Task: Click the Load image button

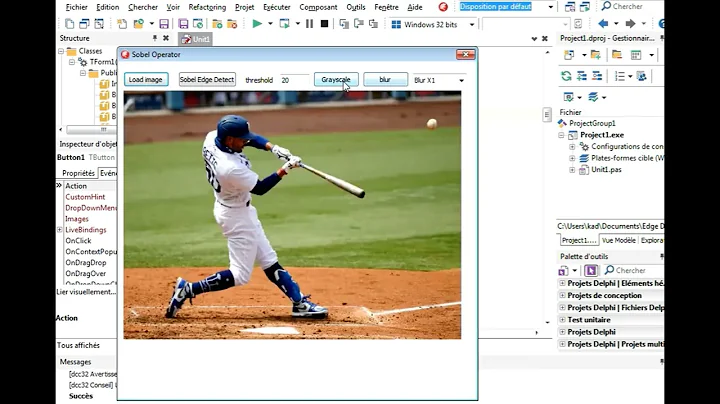Action: point(146,79)
